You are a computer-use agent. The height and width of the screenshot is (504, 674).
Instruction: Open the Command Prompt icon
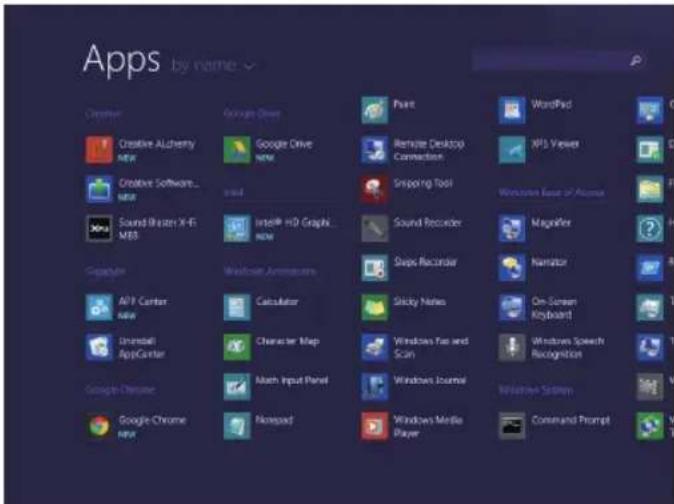(x=512, y=426)
